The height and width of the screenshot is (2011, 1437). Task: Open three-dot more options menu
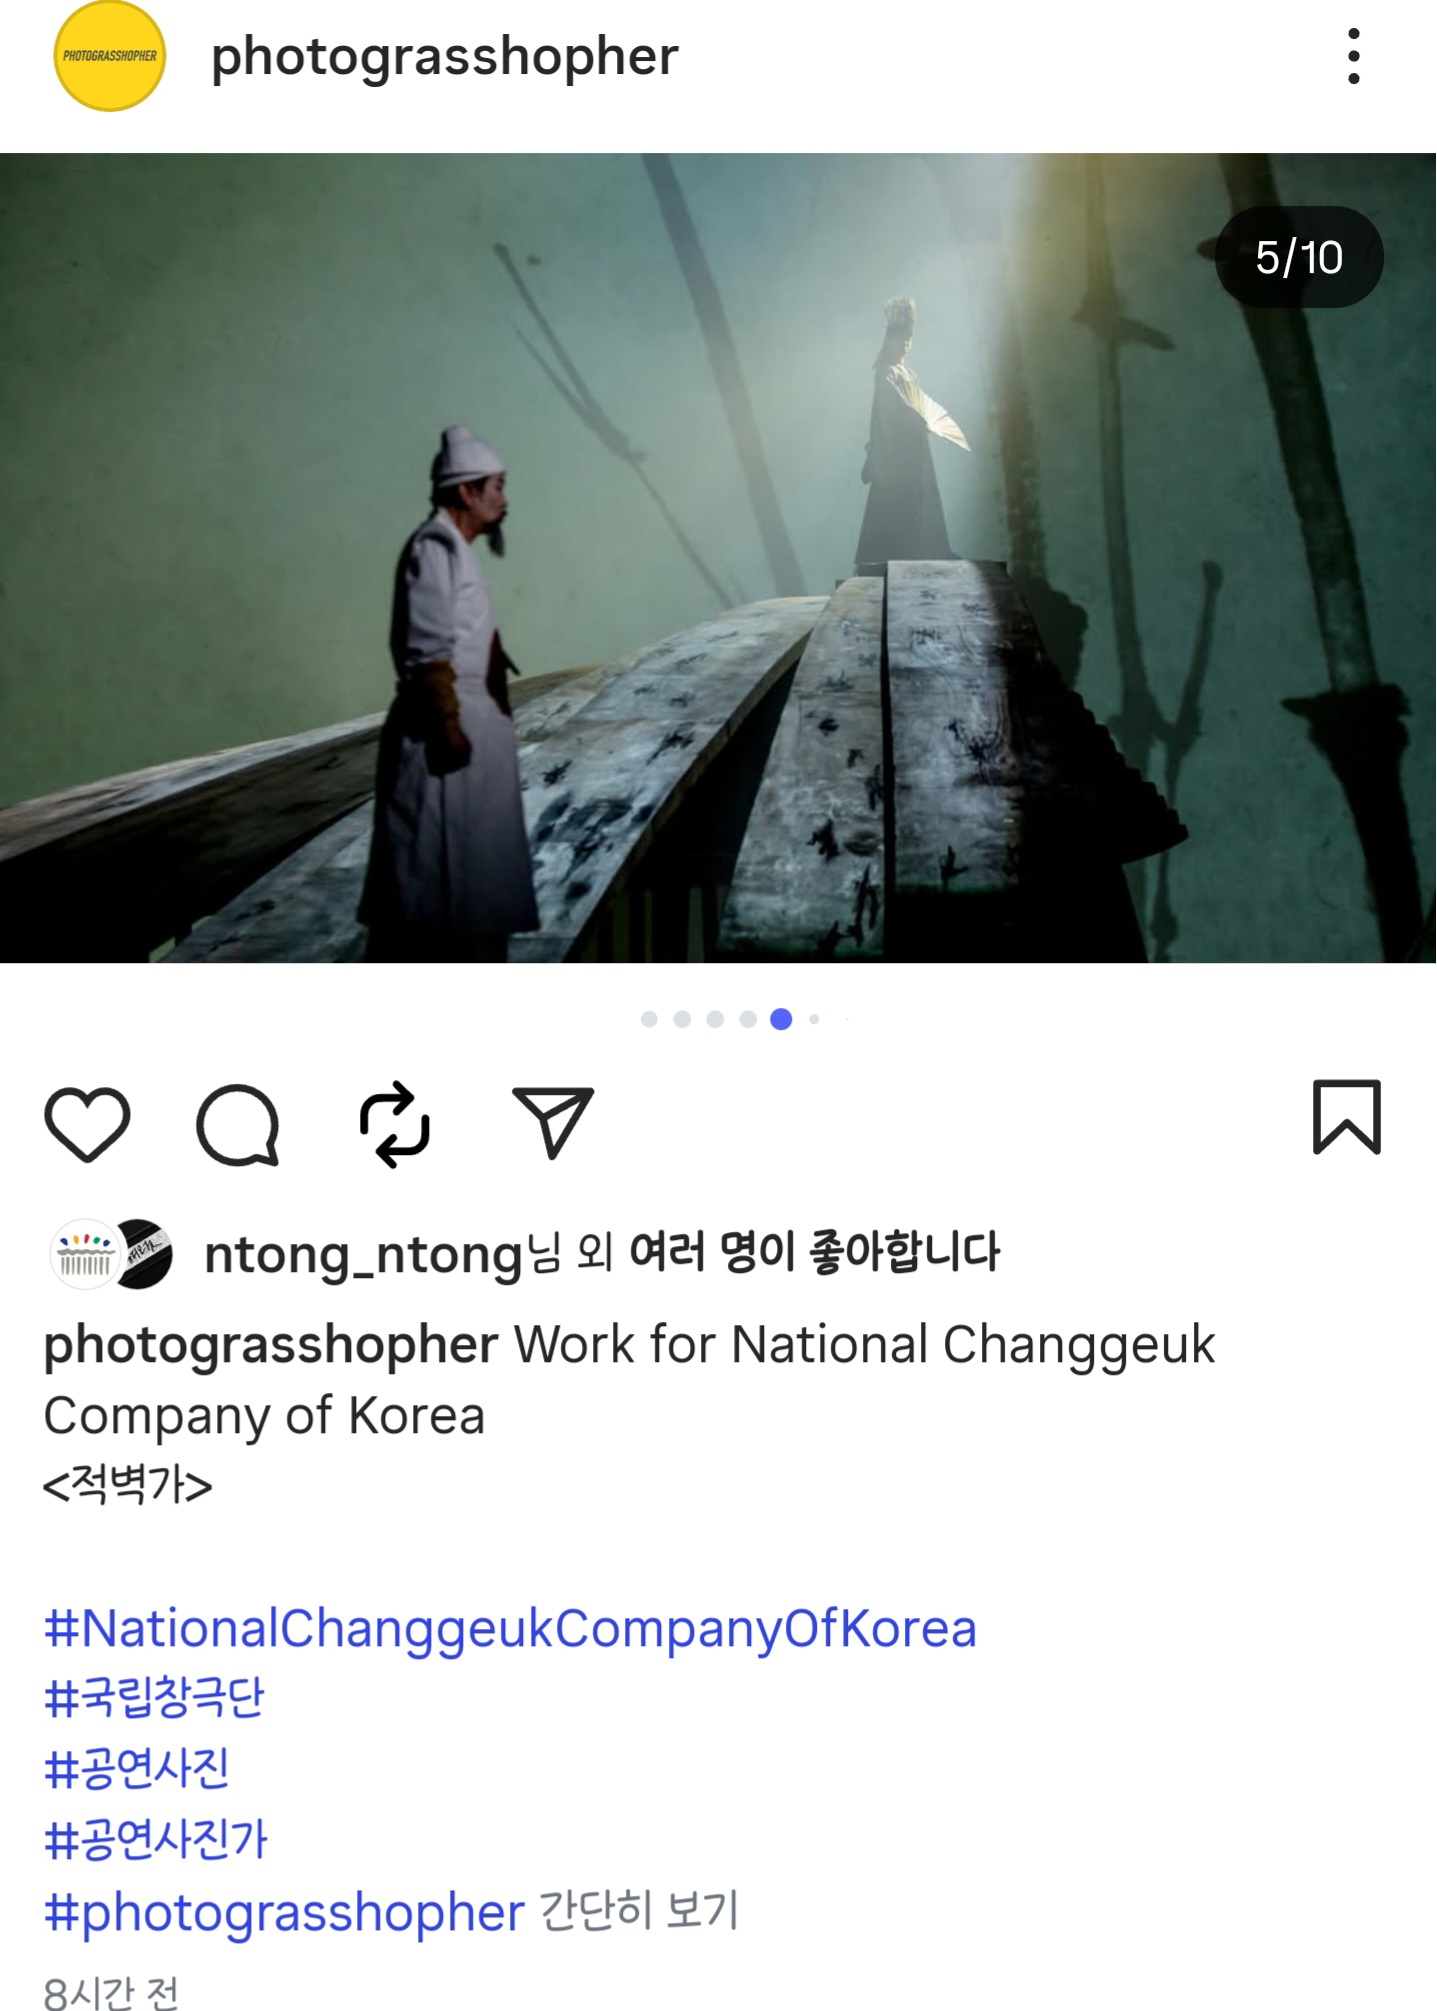pyautogui.click(x=1353, y=56)
